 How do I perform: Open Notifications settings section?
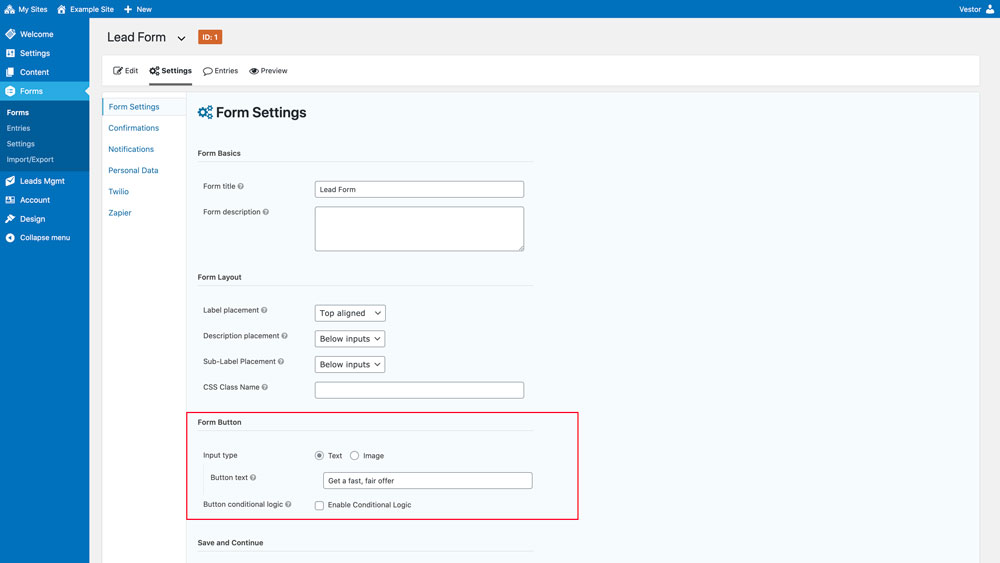pos(131,149)
